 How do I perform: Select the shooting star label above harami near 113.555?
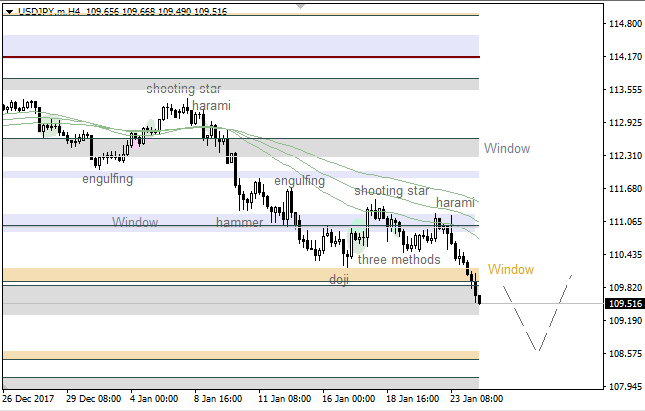(x=183, y=89)
